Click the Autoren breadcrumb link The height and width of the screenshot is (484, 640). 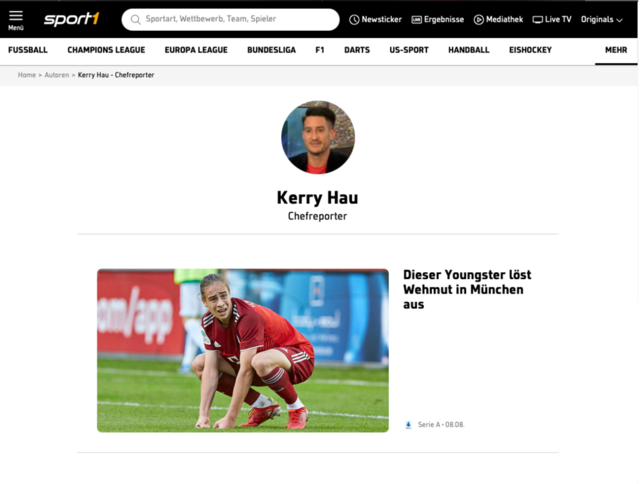click(57, 75)
